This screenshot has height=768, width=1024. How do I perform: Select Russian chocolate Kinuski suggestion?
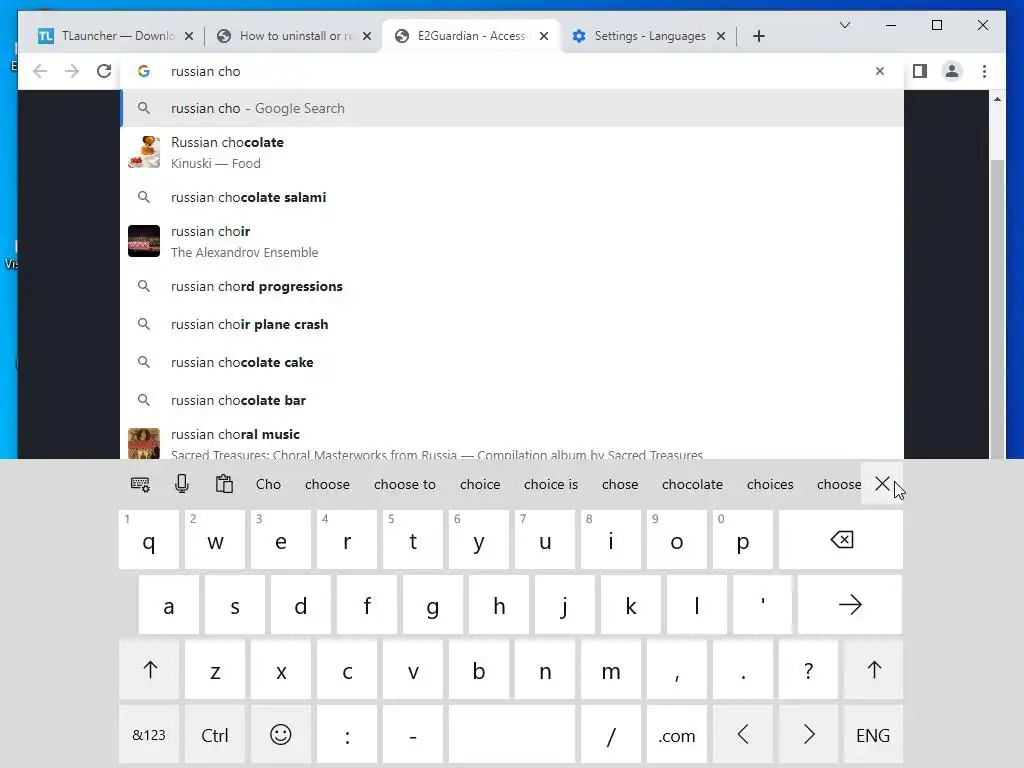(513, 153)
